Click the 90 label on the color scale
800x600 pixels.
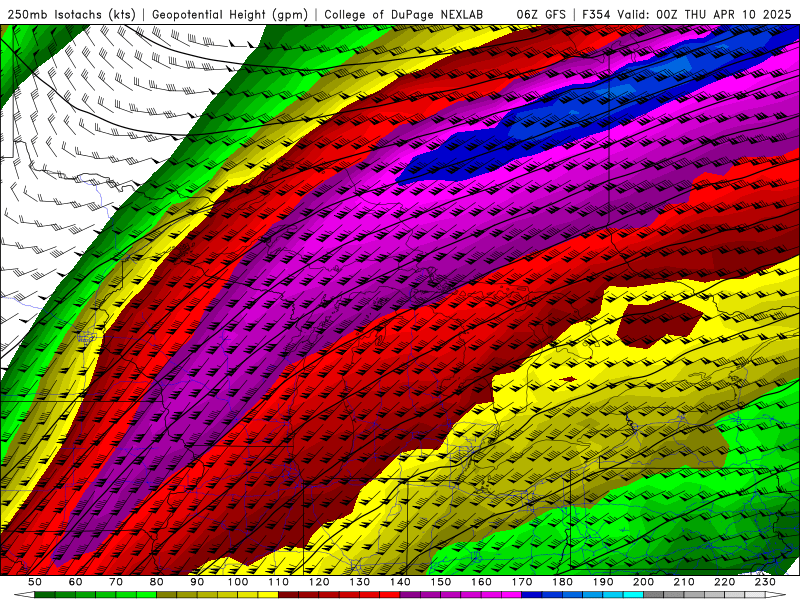(x=197, y=582)
